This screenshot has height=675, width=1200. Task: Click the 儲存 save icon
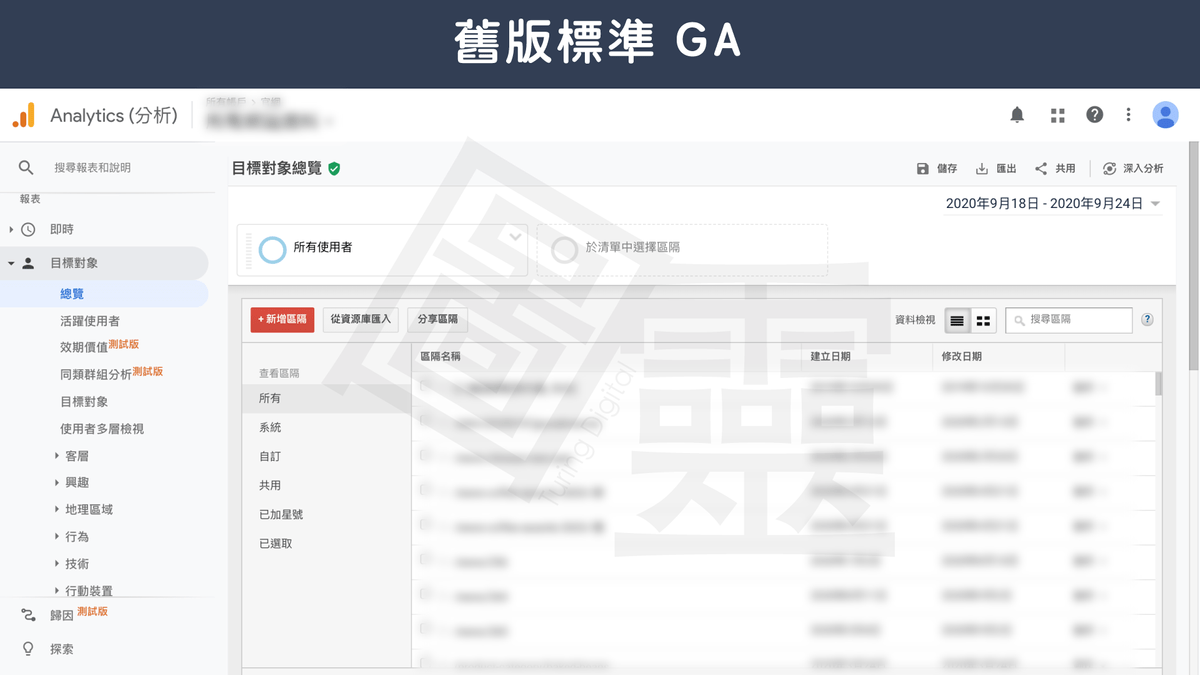[922, 169]
